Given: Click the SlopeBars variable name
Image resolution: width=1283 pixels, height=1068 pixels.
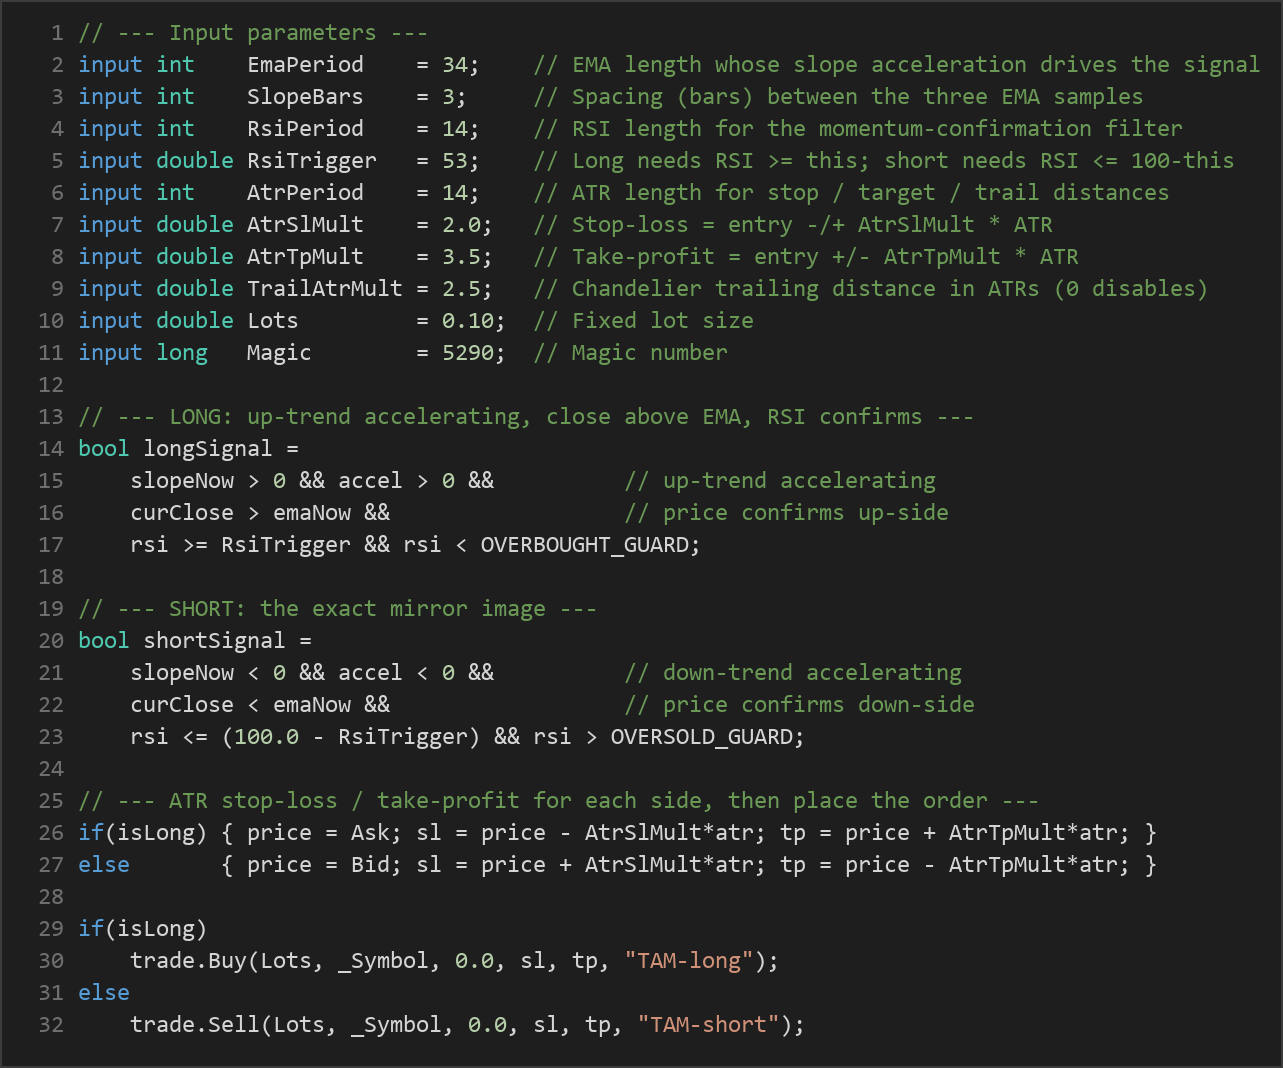Looking at the screenshot, I should click(305, 97).
